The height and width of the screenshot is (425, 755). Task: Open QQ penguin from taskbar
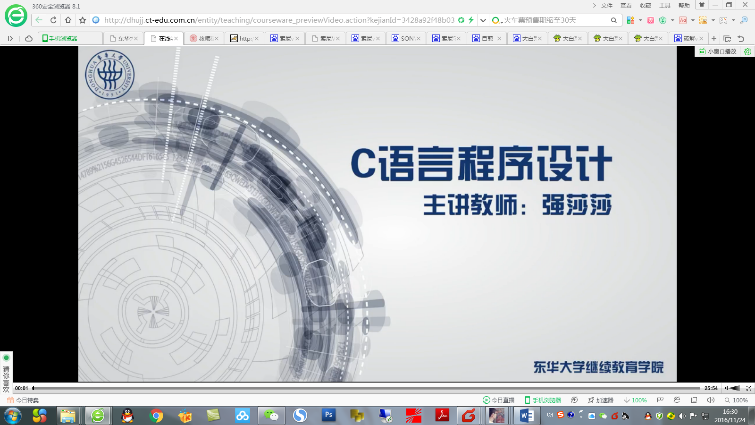127,415
